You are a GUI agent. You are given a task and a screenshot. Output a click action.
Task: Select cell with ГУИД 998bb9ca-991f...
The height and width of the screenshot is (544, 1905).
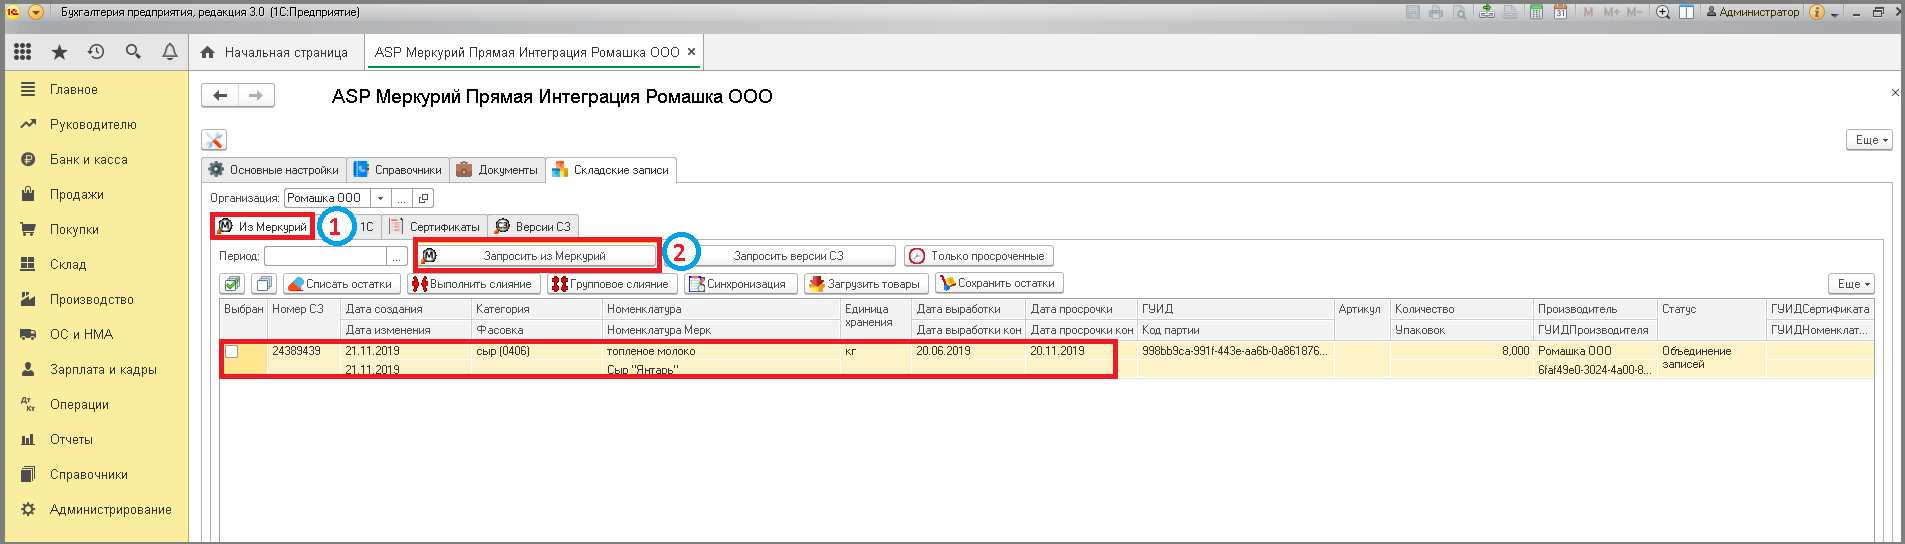pos(1235,351)
